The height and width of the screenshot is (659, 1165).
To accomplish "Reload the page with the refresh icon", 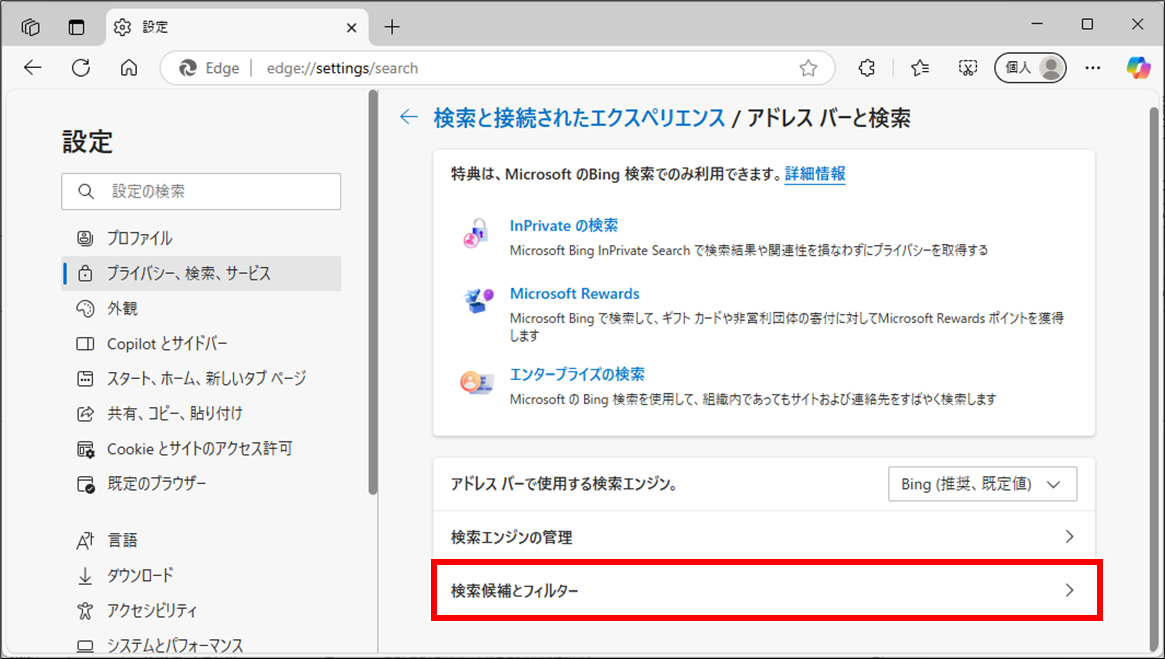I will pyautogui.click(x=81, y=68).
